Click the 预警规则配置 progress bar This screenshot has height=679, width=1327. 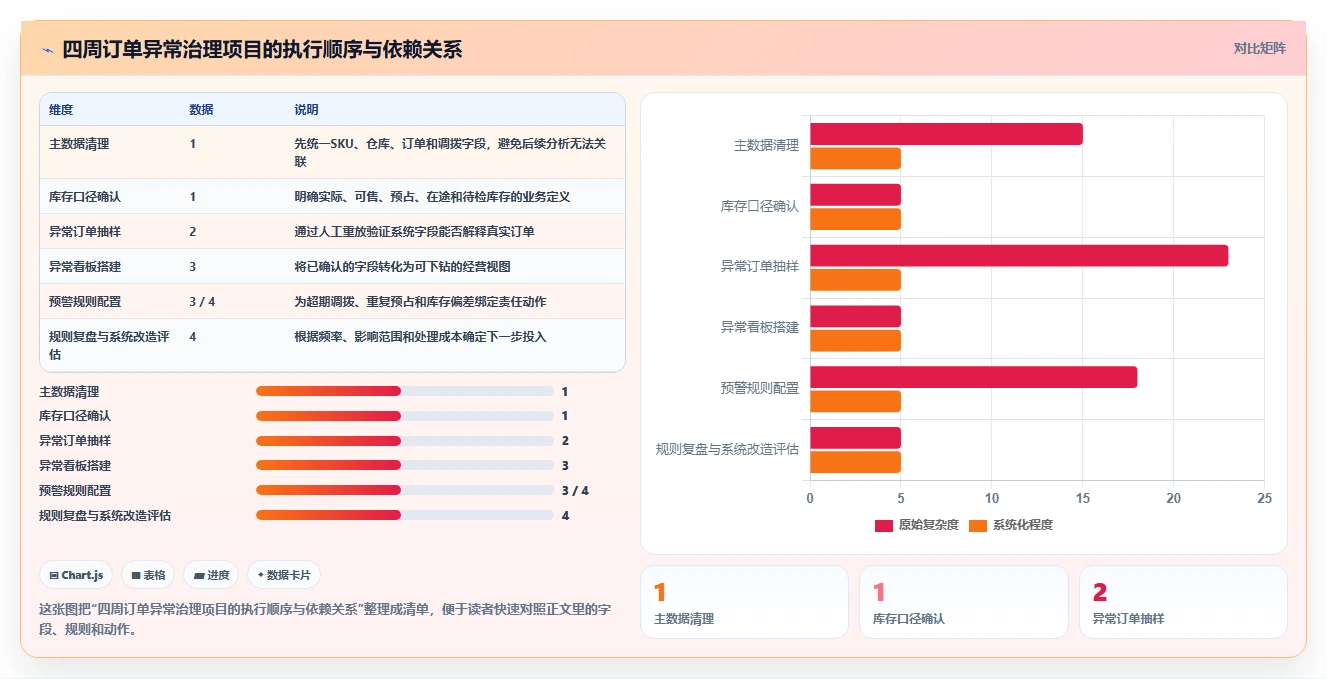pyautogui.click(x=404, y=490)
